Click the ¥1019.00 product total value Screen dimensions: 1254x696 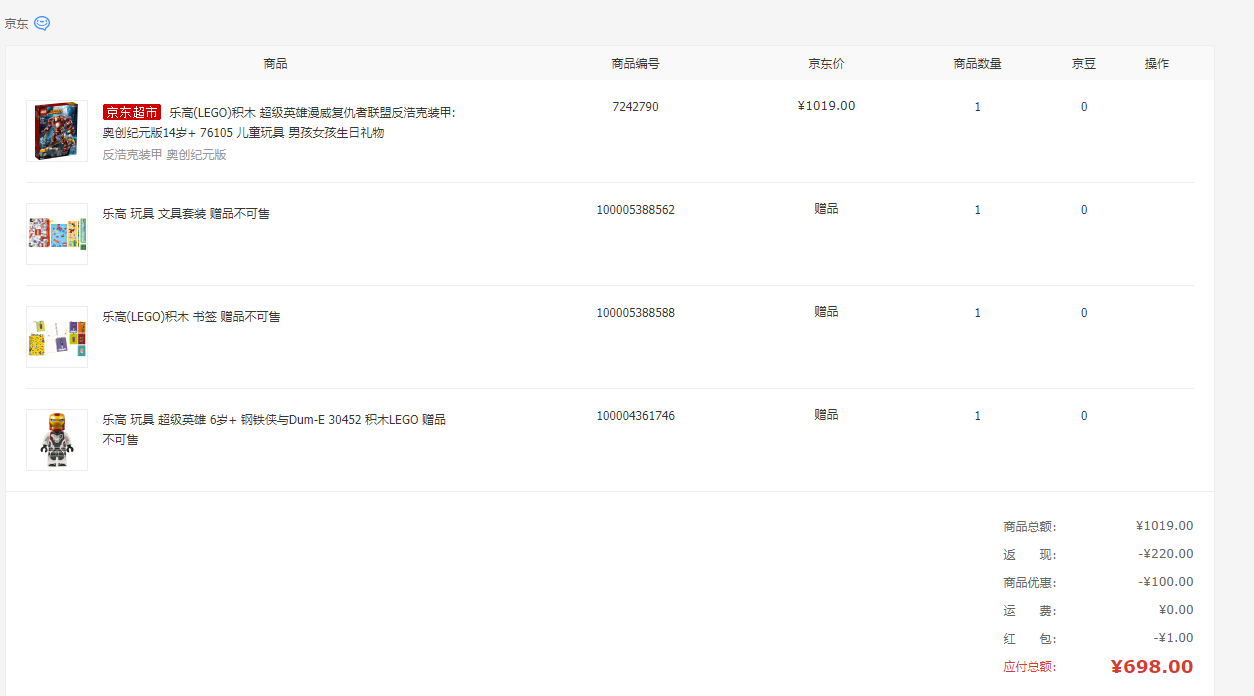point(1165,526)
